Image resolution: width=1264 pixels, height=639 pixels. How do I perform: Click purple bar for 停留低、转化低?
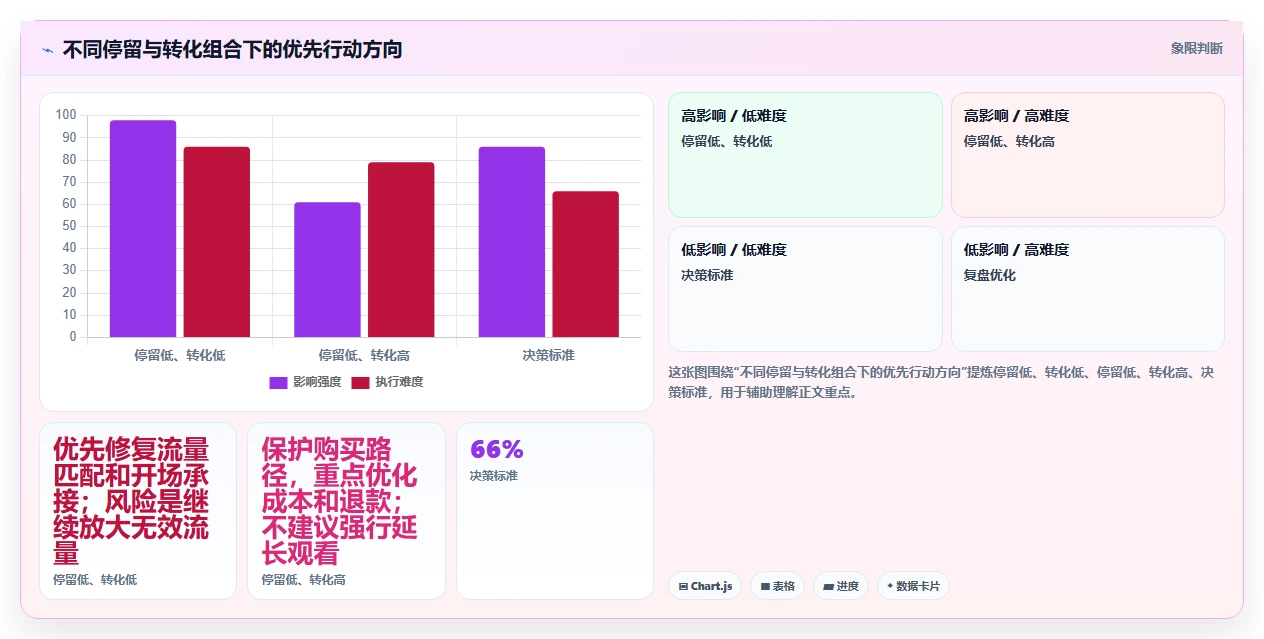point(143,229)
